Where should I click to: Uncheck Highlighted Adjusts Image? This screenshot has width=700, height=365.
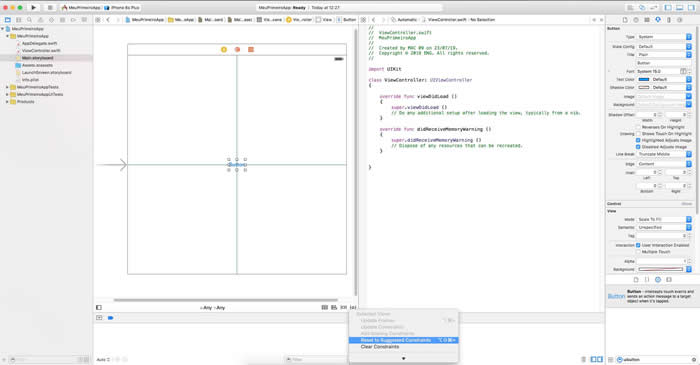pos(638,140)
